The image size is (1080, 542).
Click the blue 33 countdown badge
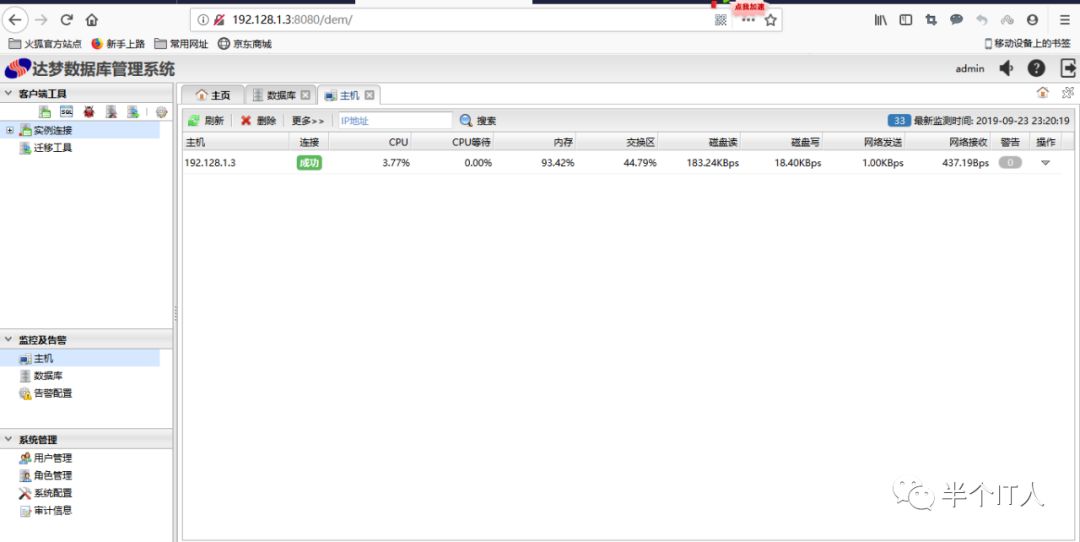(899, 121)
